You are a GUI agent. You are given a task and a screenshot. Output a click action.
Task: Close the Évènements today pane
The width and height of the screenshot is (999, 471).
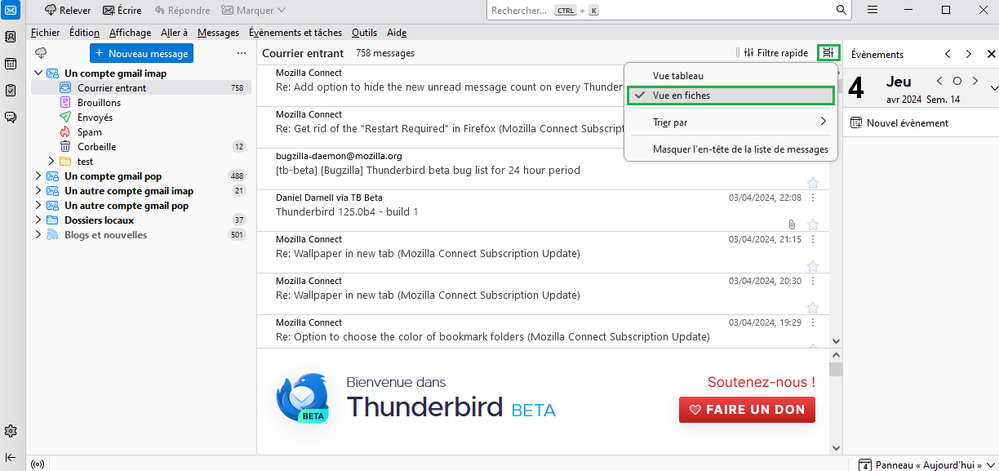coord(991,54)
